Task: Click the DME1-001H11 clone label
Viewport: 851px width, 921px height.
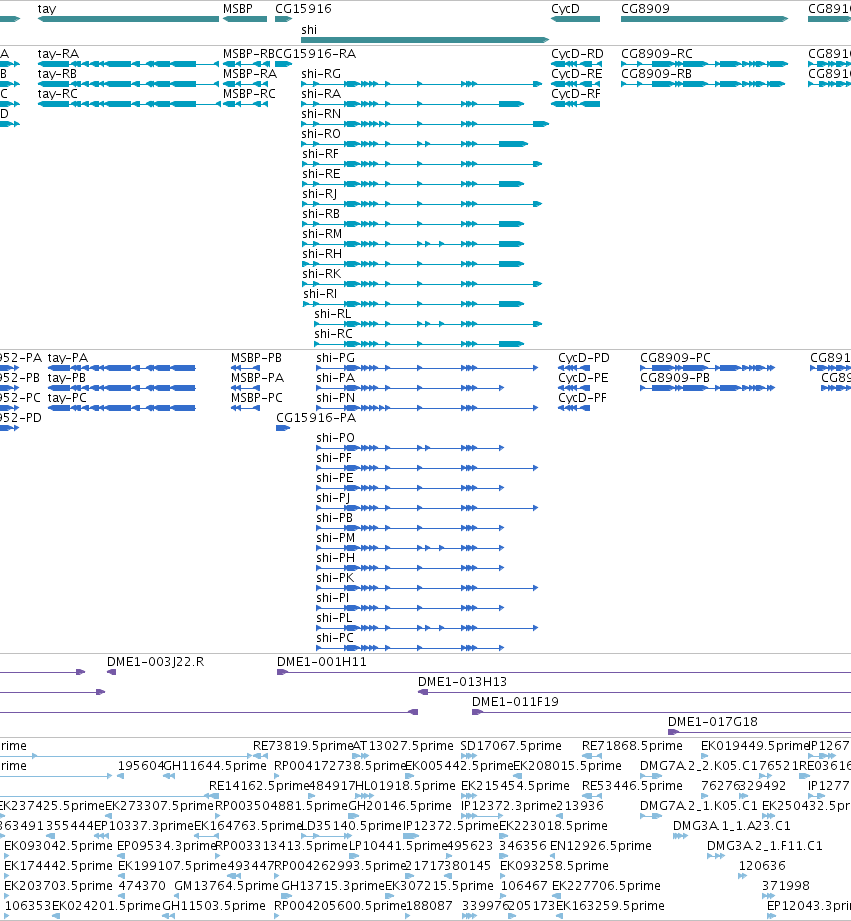Action: [x=322, y=662]
